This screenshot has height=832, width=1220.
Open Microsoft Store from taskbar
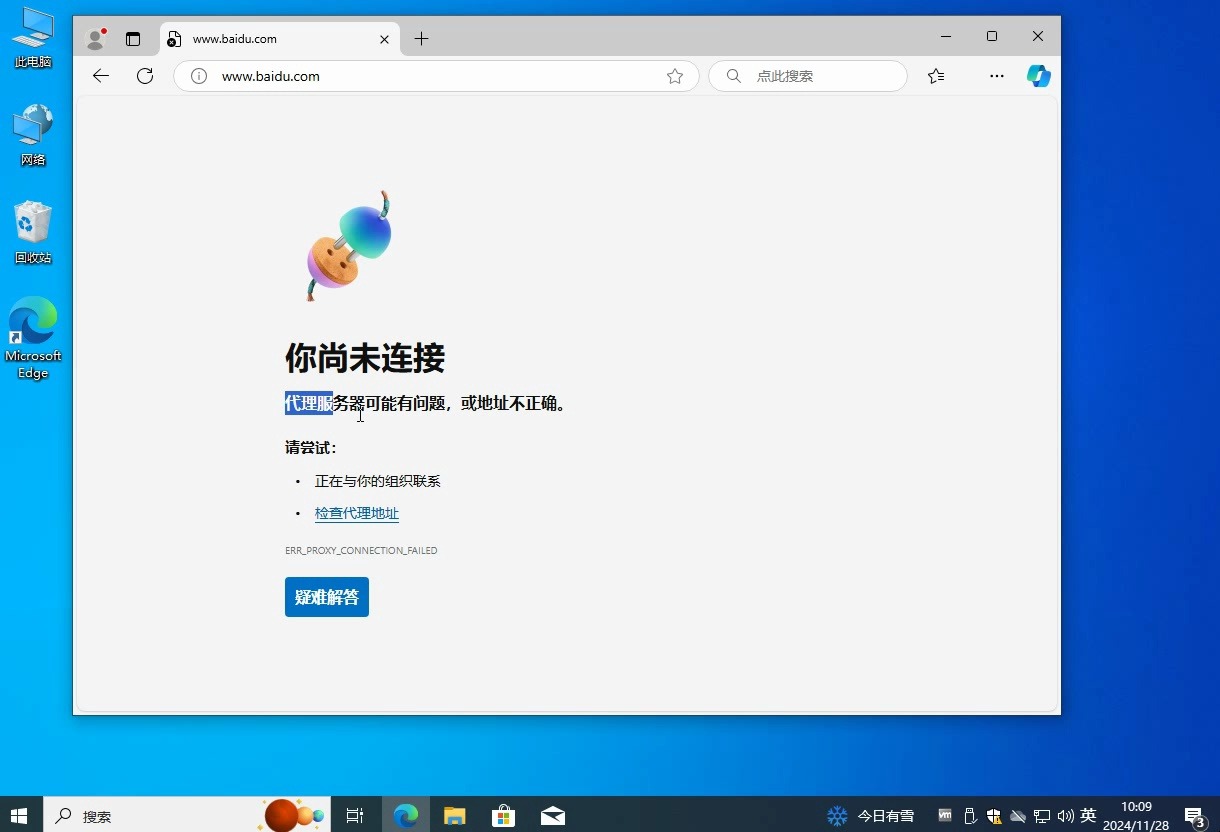click(x=503, y=816)
